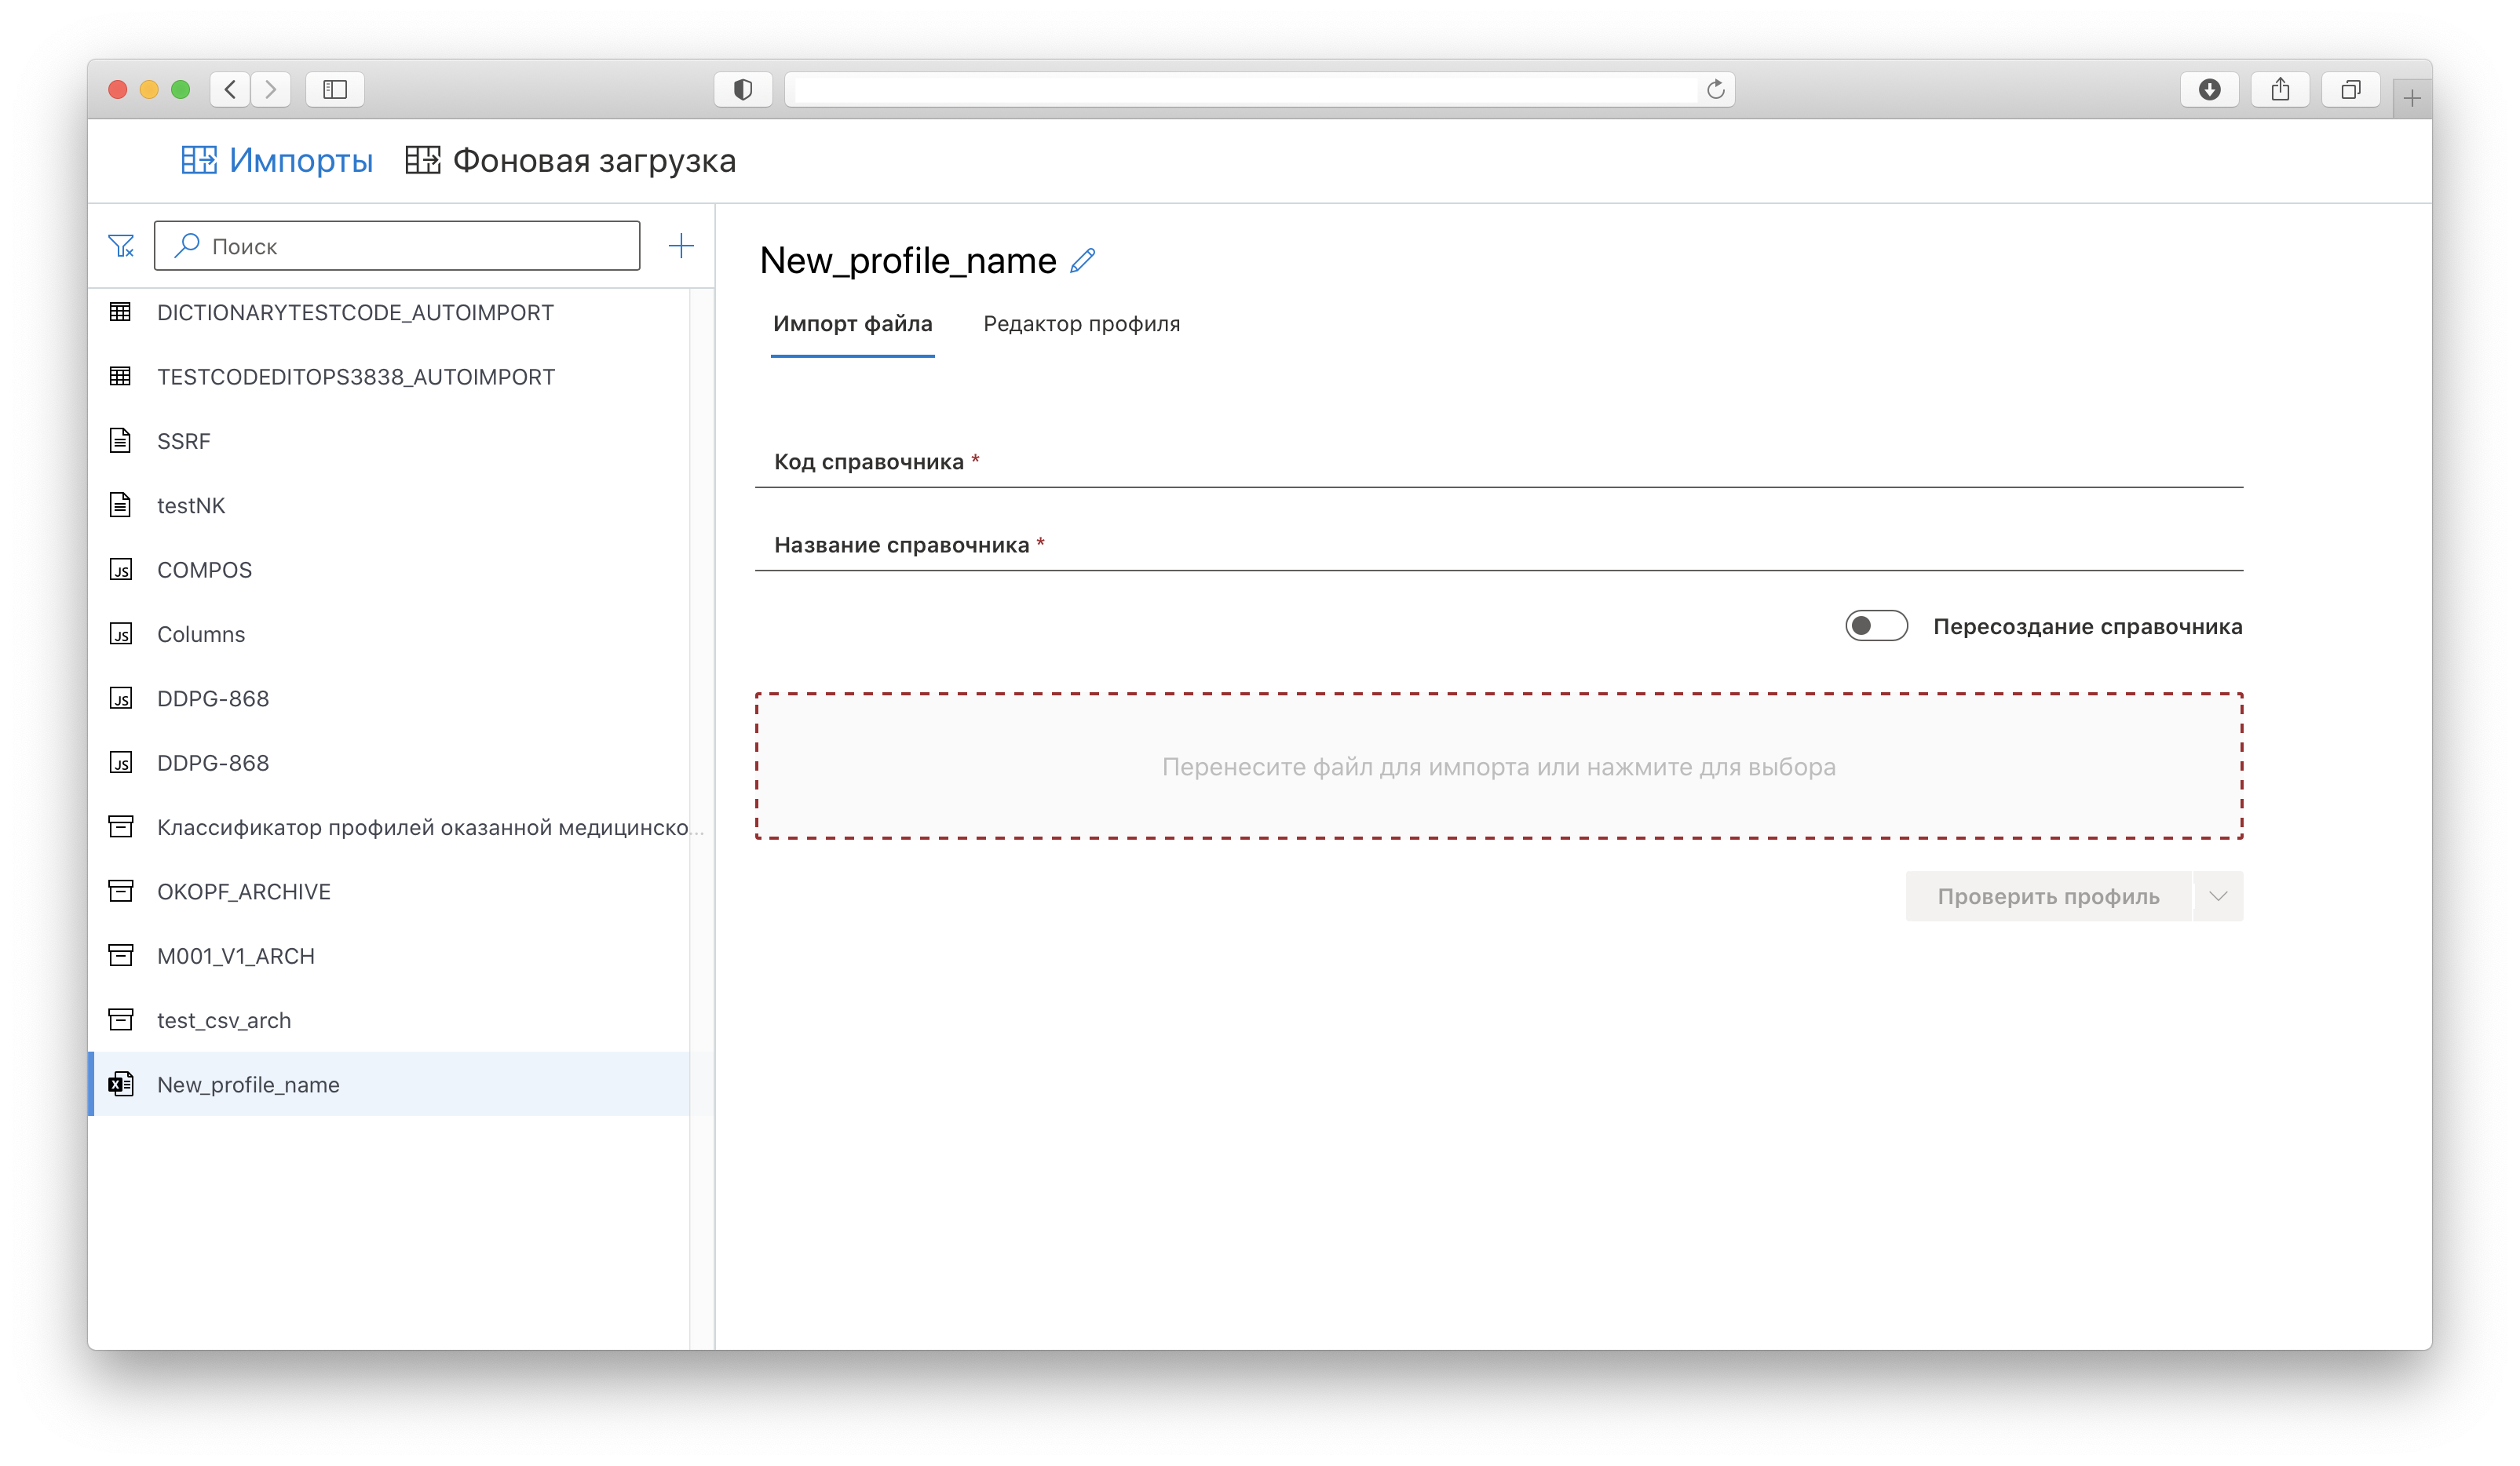
Task: Click the Поиск search field
Action: pyautogui.click(x=397, y=246)
